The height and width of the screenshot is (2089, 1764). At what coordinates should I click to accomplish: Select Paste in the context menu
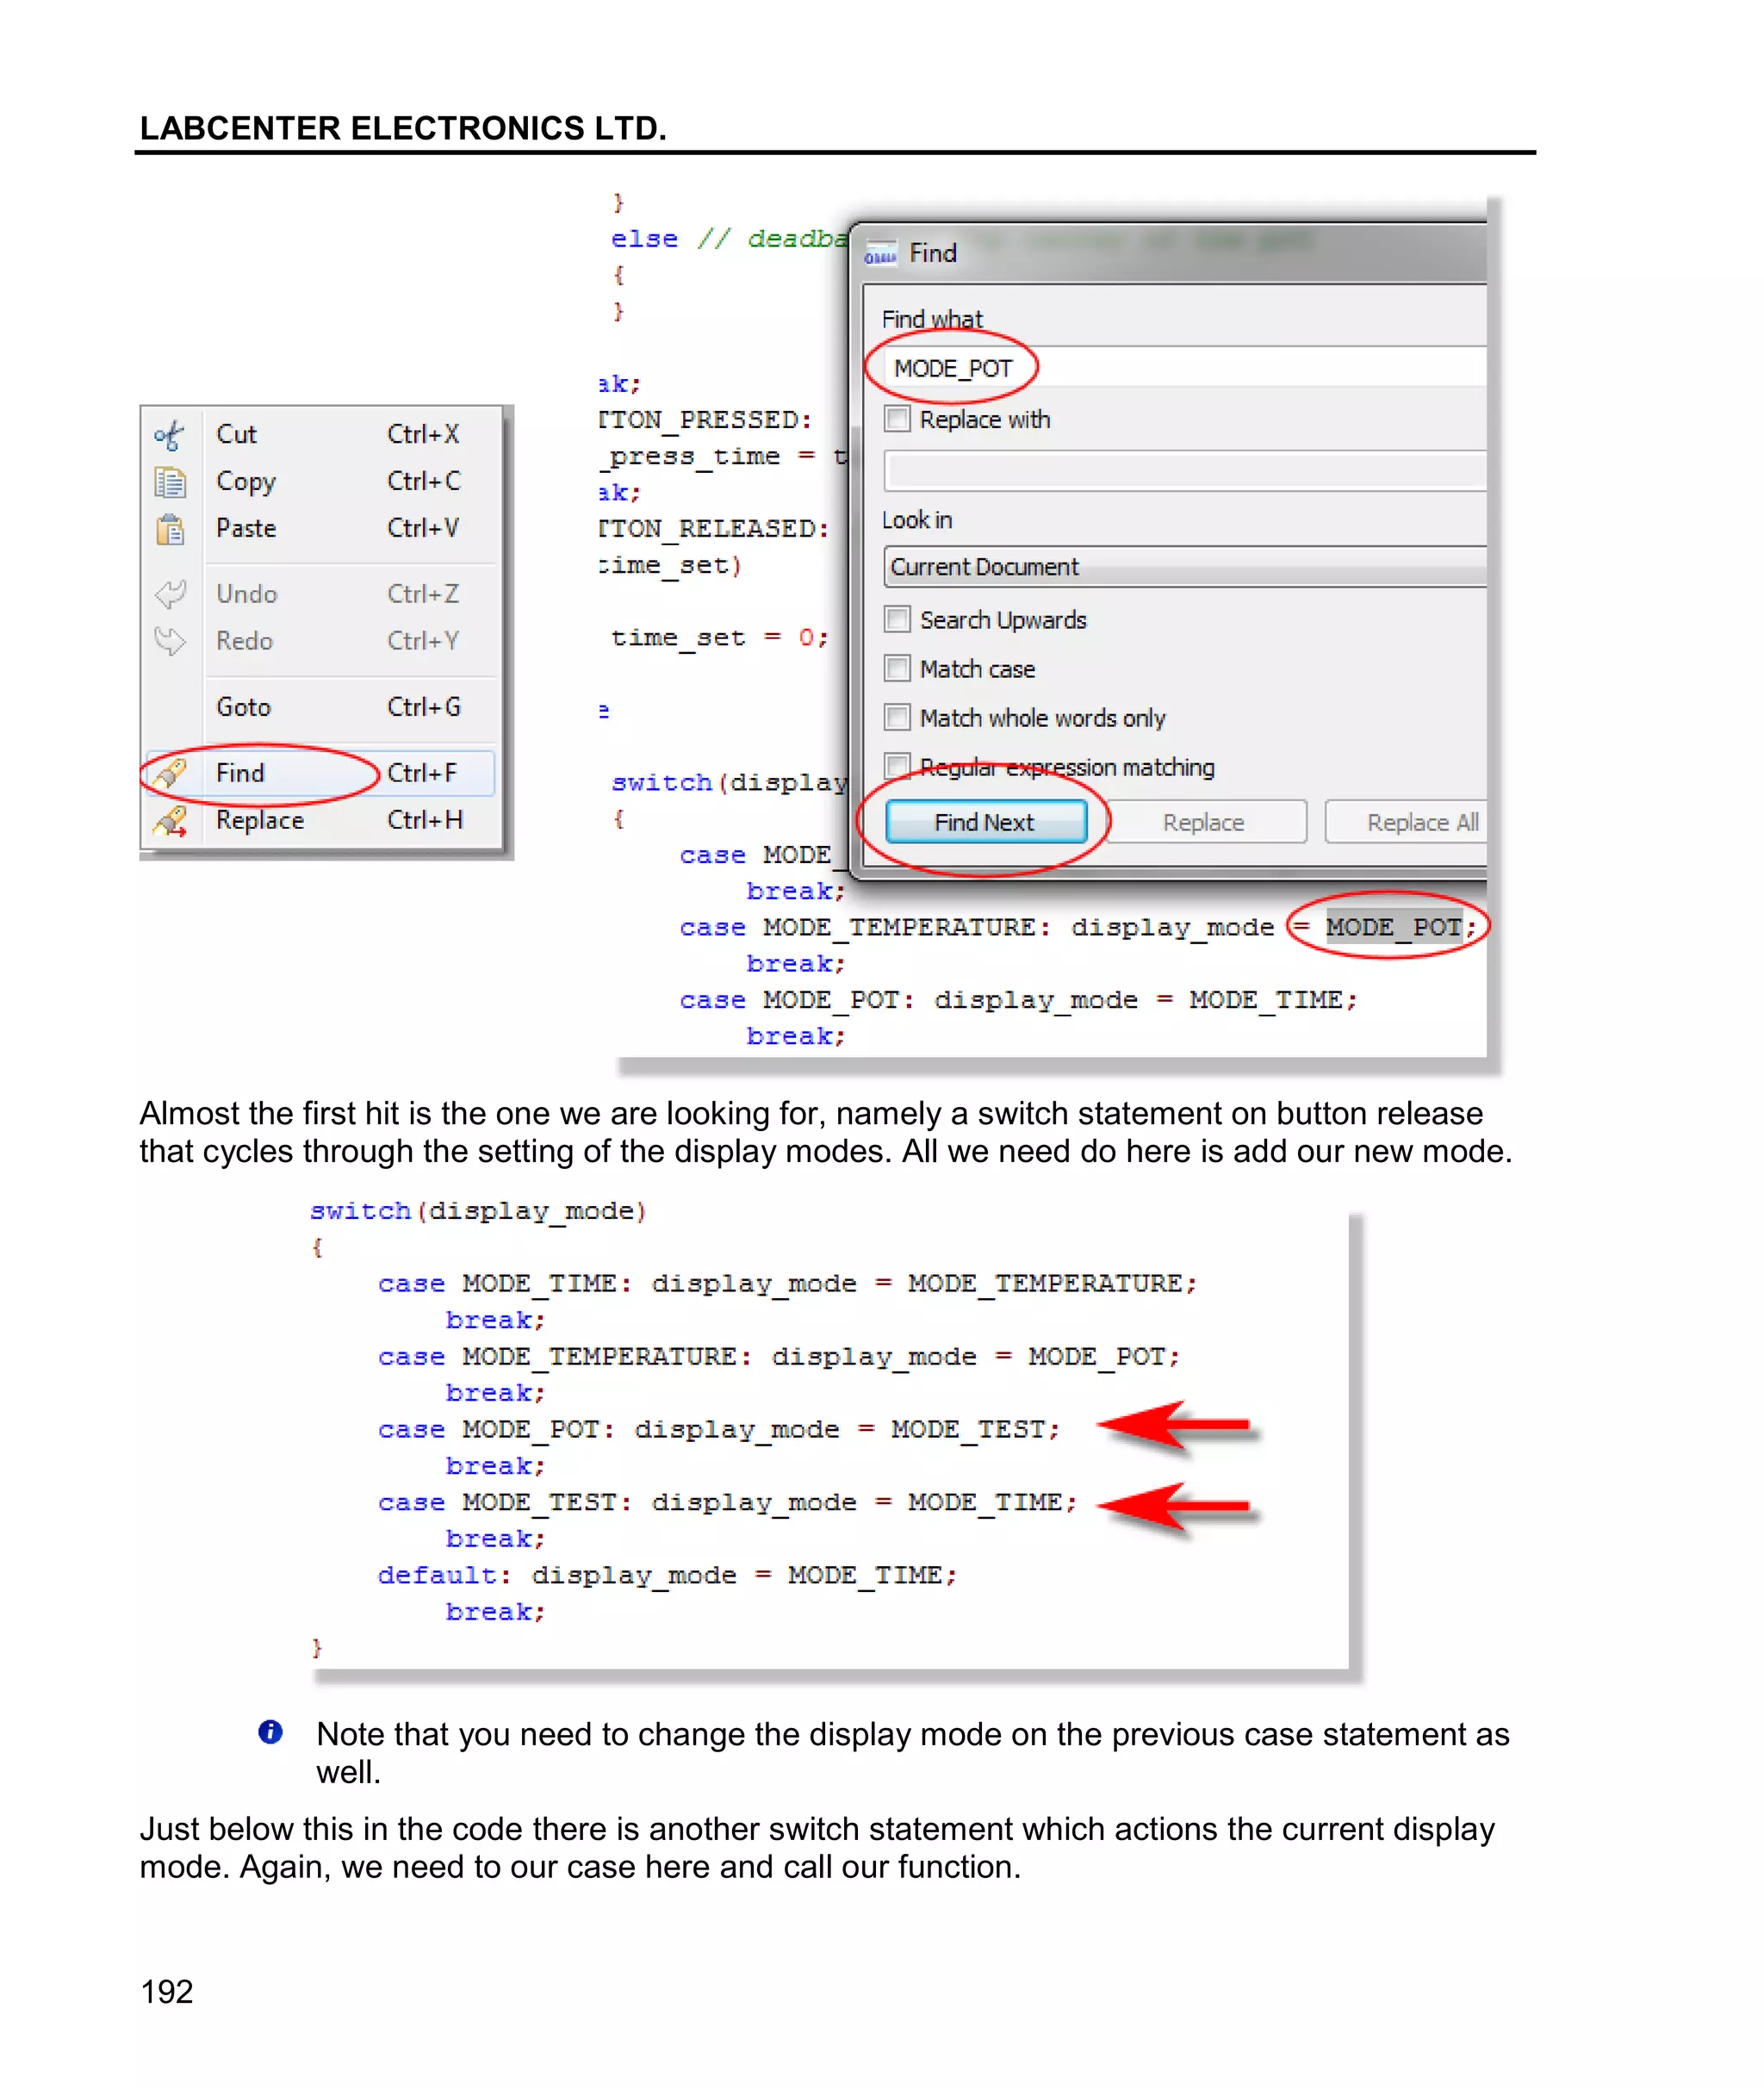(x=321, y=528)
